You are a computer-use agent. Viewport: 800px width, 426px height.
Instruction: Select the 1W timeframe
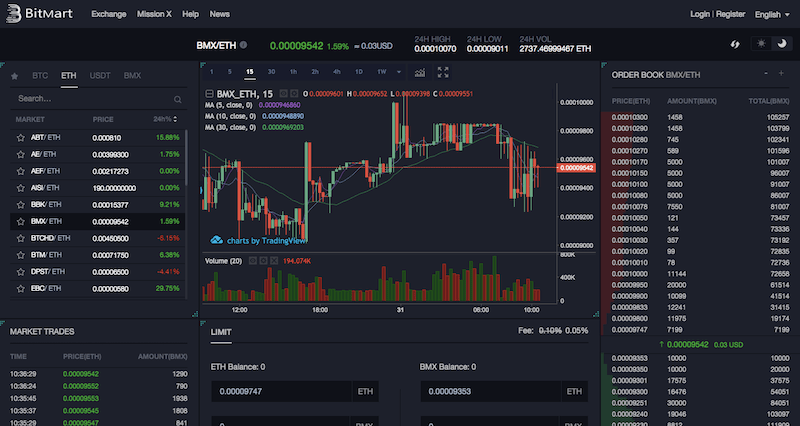[382, 72]
